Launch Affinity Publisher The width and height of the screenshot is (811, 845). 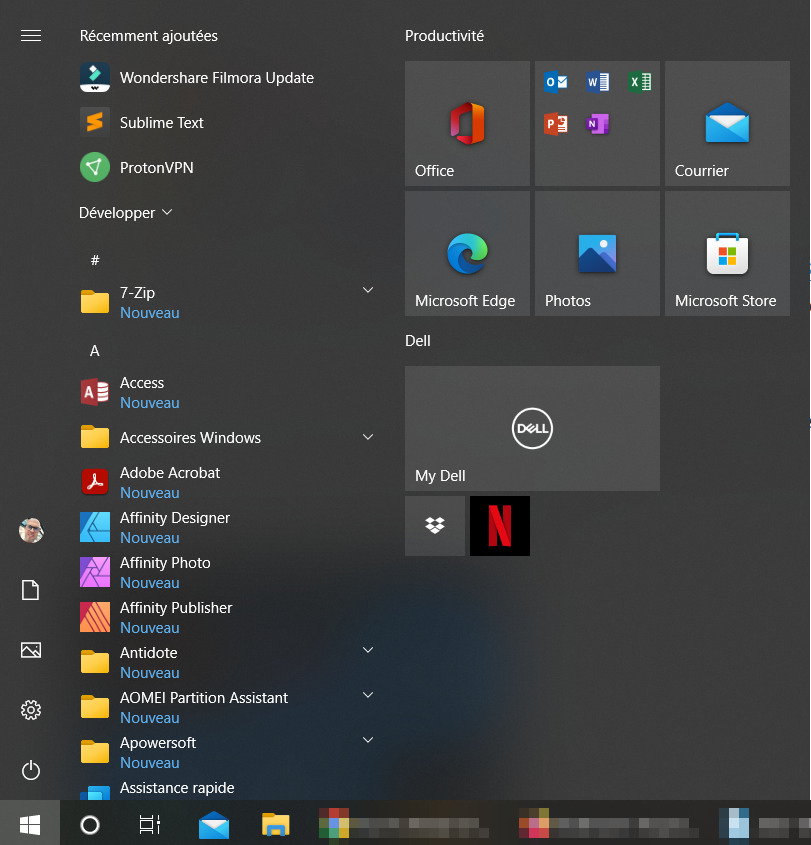[x=226, y=617]
